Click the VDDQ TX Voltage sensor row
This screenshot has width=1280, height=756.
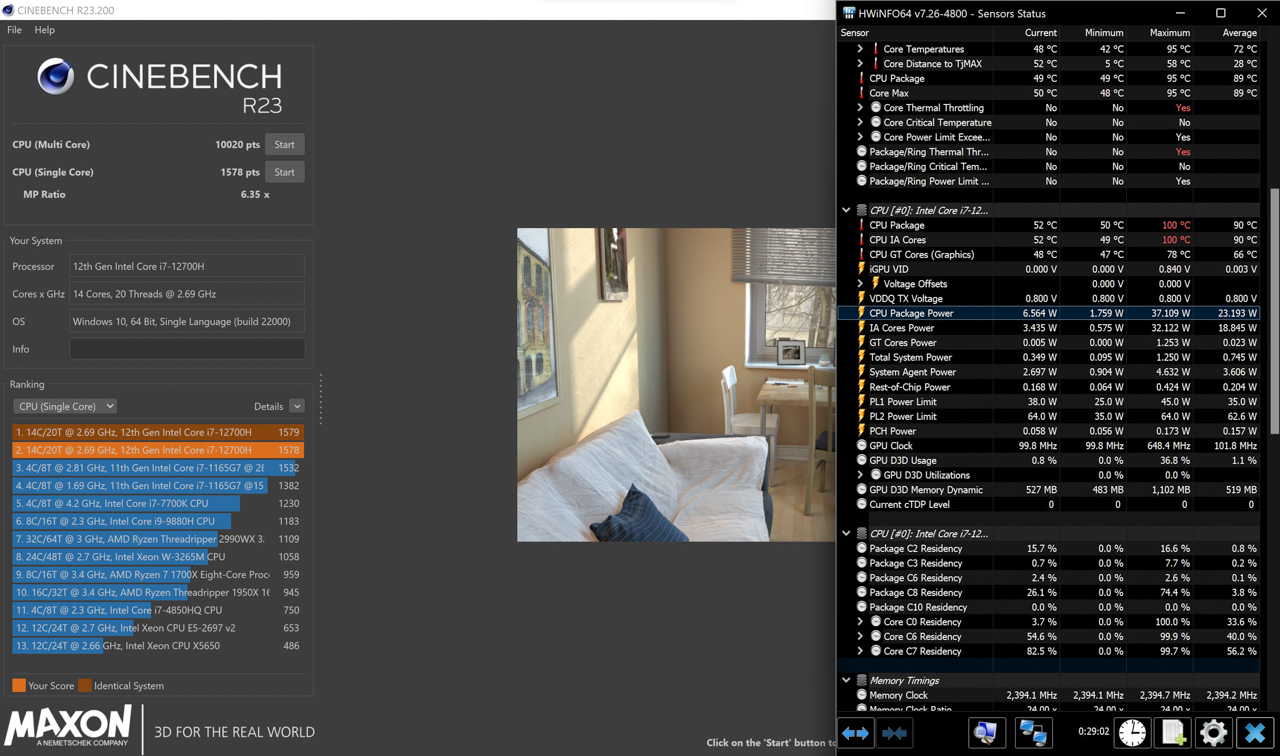[x=1048, y=298]
